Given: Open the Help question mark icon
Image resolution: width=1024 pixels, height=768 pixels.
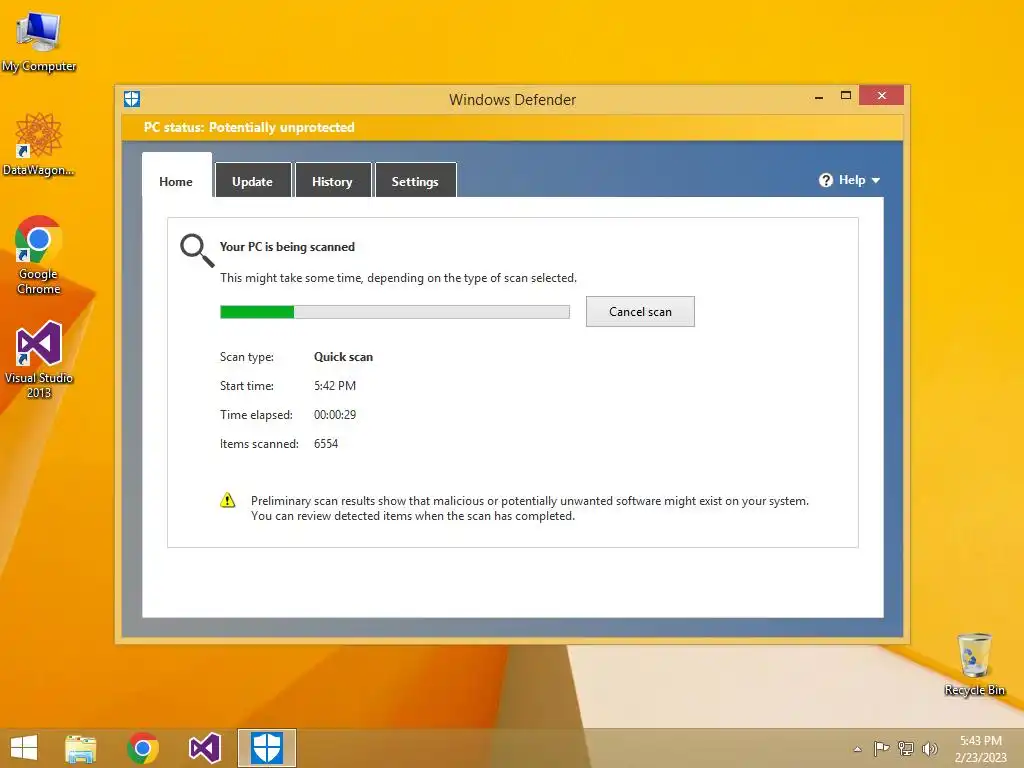Looking at the screenshot, I should point(825,180).
